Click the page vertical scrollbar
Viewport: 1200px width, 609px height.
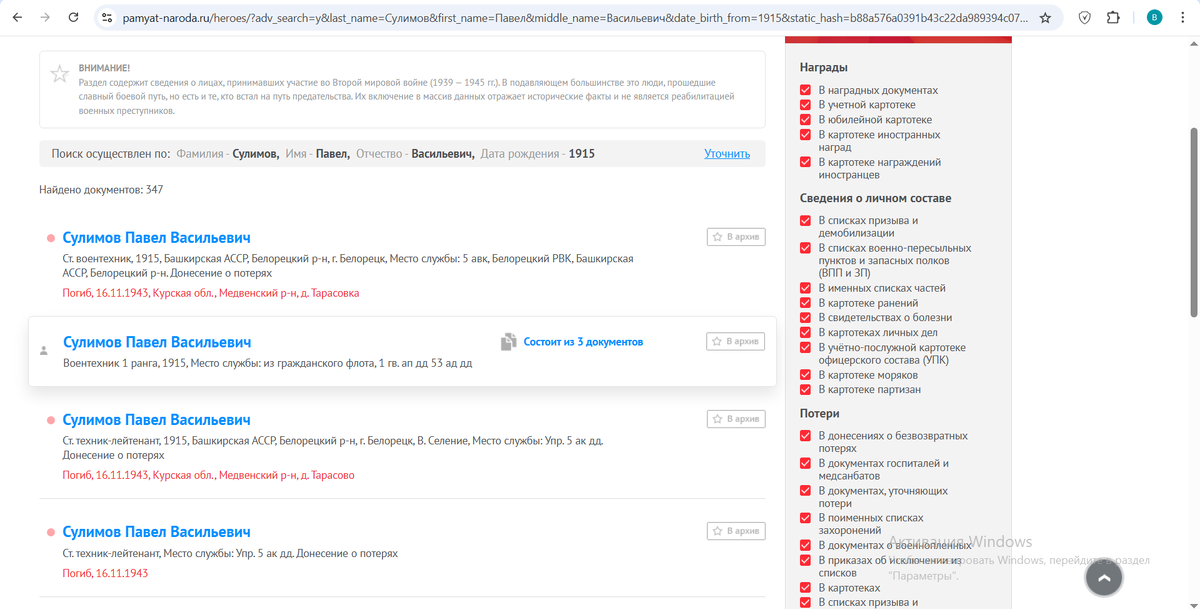[1193, 220]
